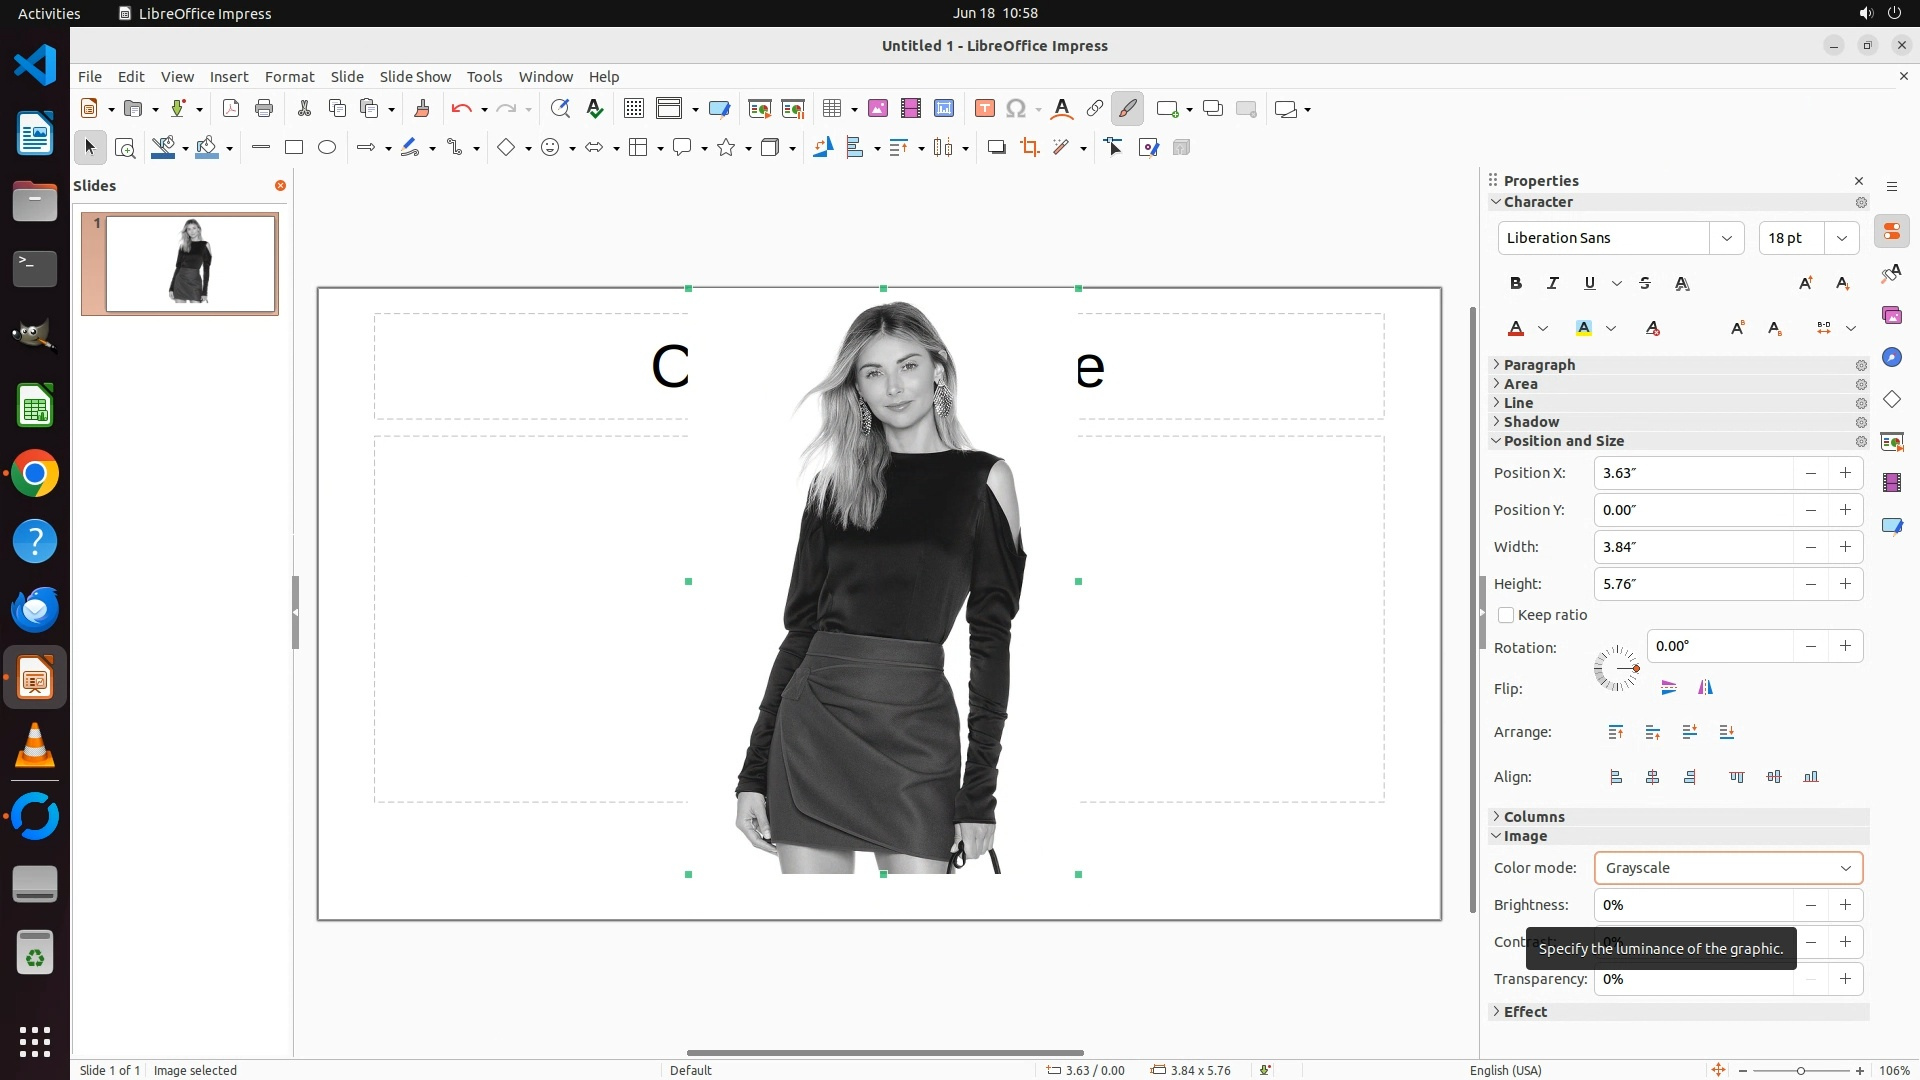Toggle Bold in Character section

(x=1516, y=284)
